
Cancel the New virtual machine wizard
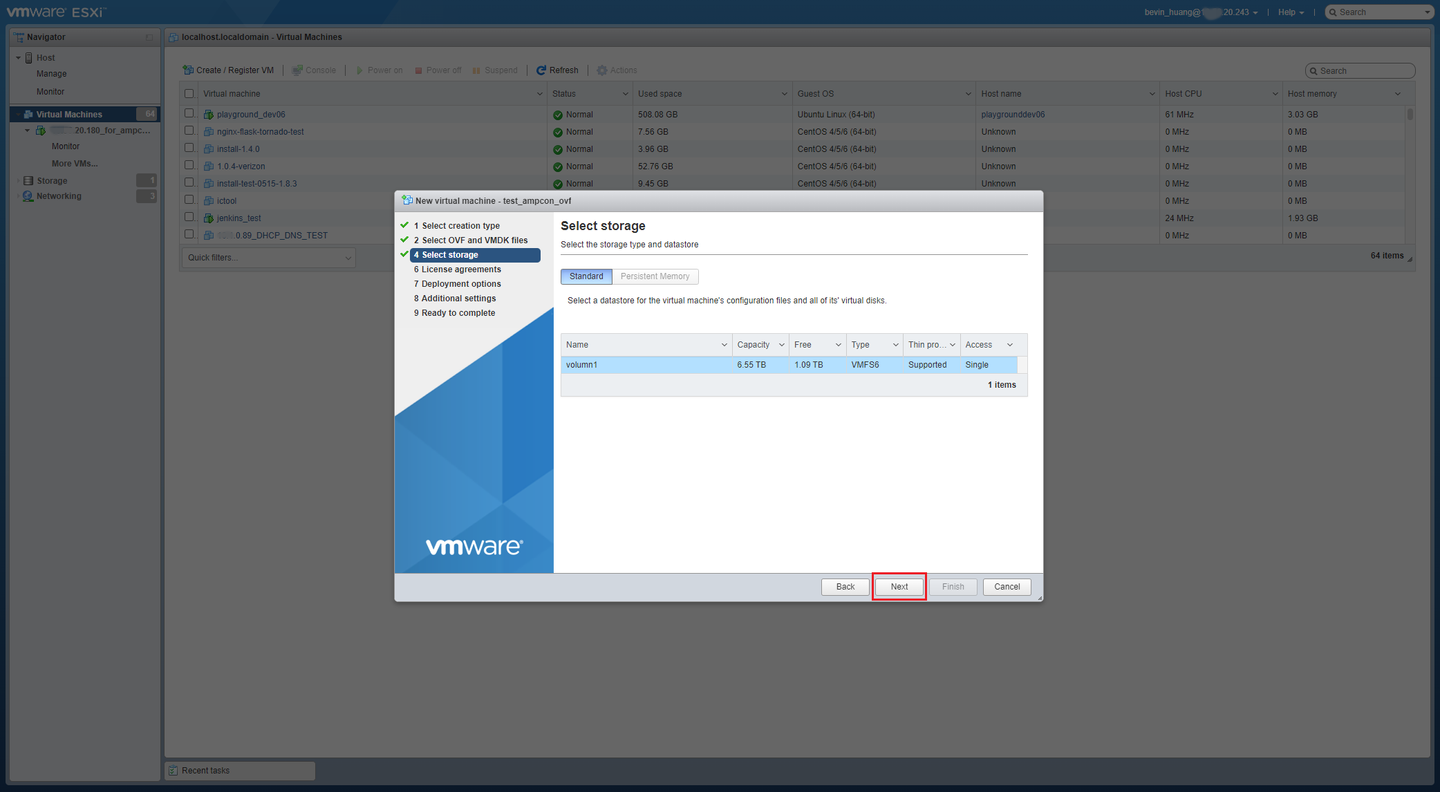pos(1006,587)
